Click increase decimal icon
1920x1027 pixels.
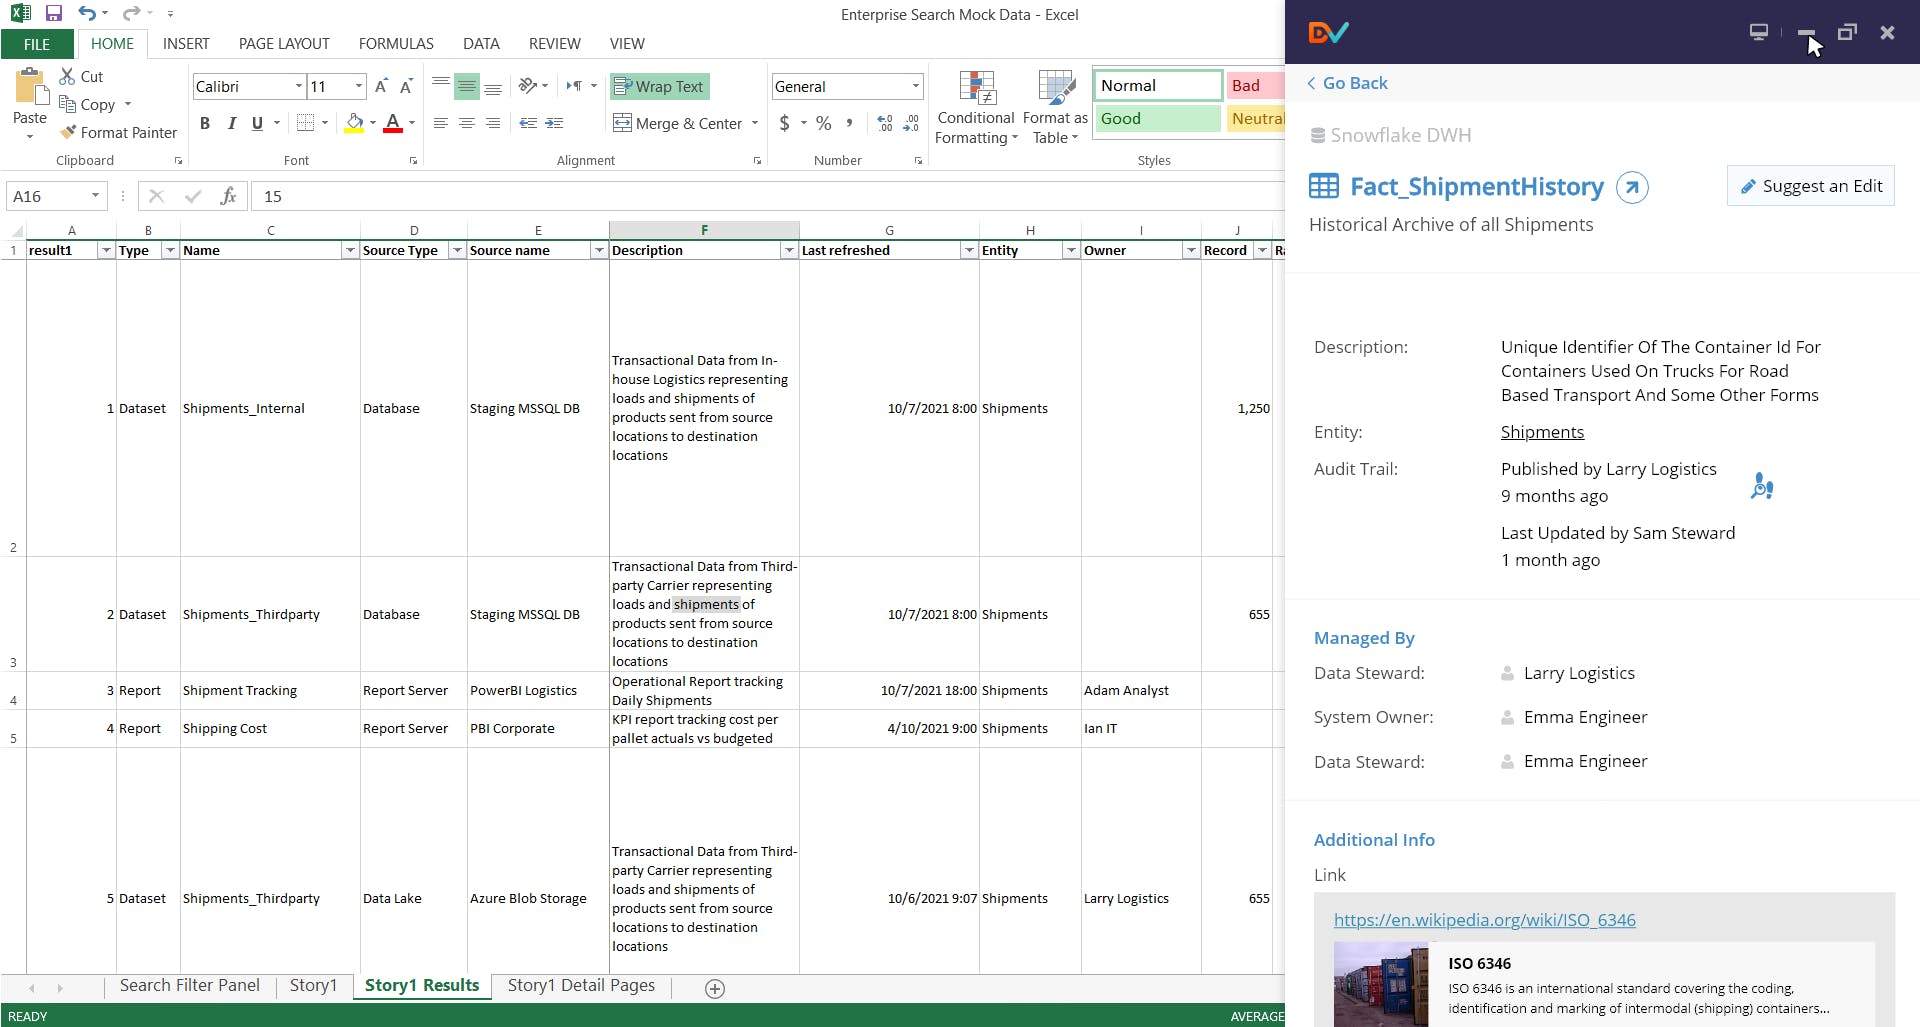pyautogui.click(x=885, y=123)
